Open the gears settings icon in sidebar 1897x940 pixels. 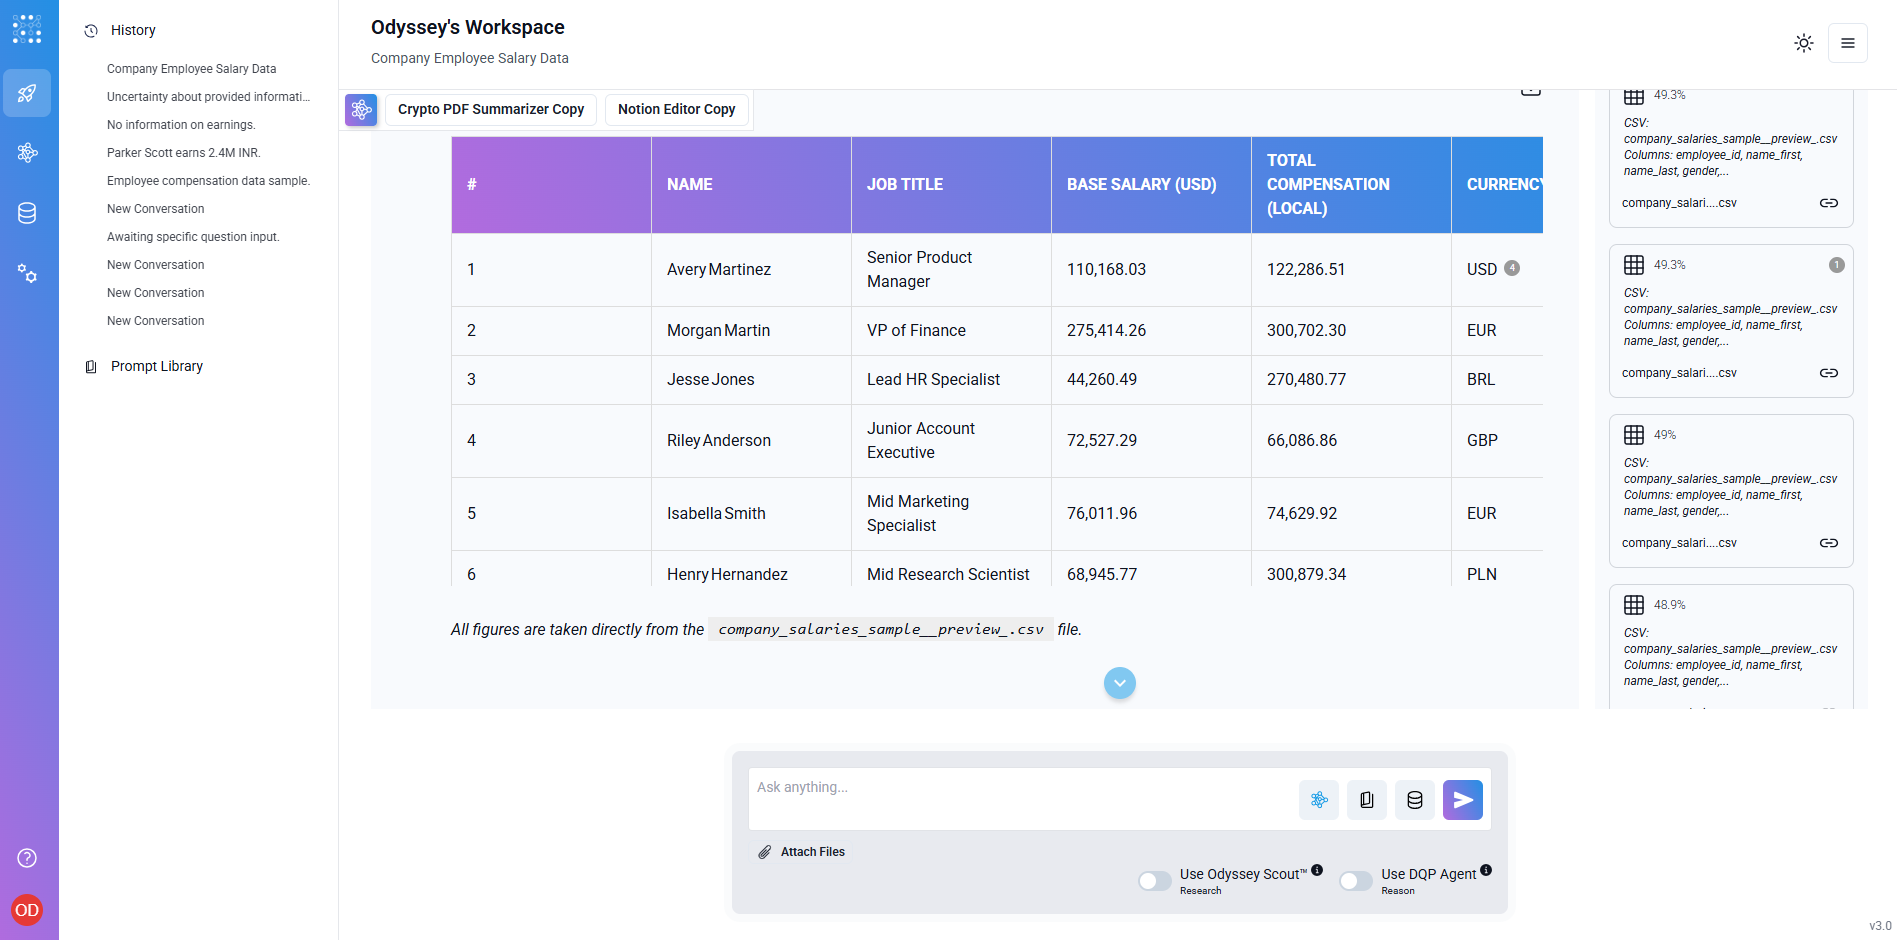pos(27,273)
